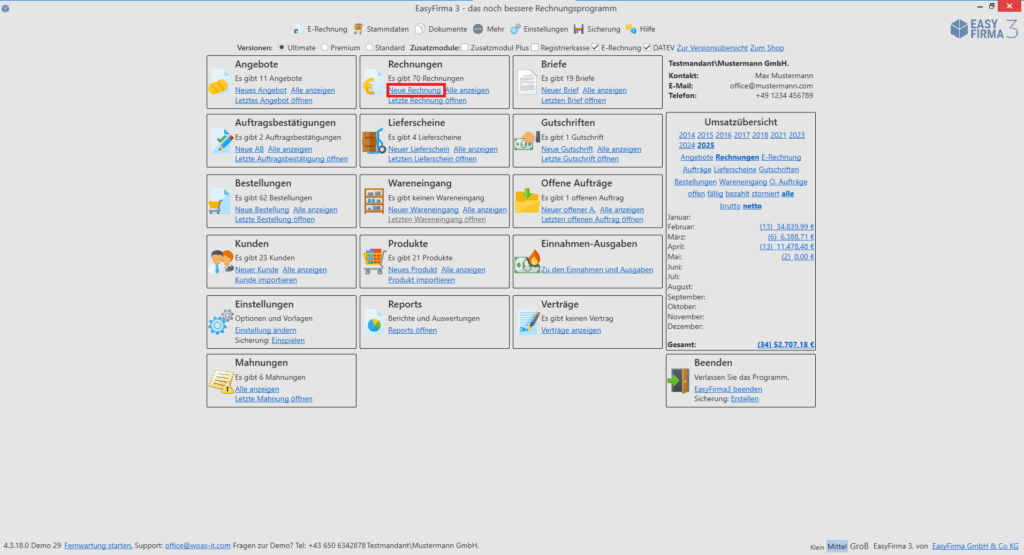1024x555 pixels.
Task: Open the Hilfe menu
Action: [641, 29]
